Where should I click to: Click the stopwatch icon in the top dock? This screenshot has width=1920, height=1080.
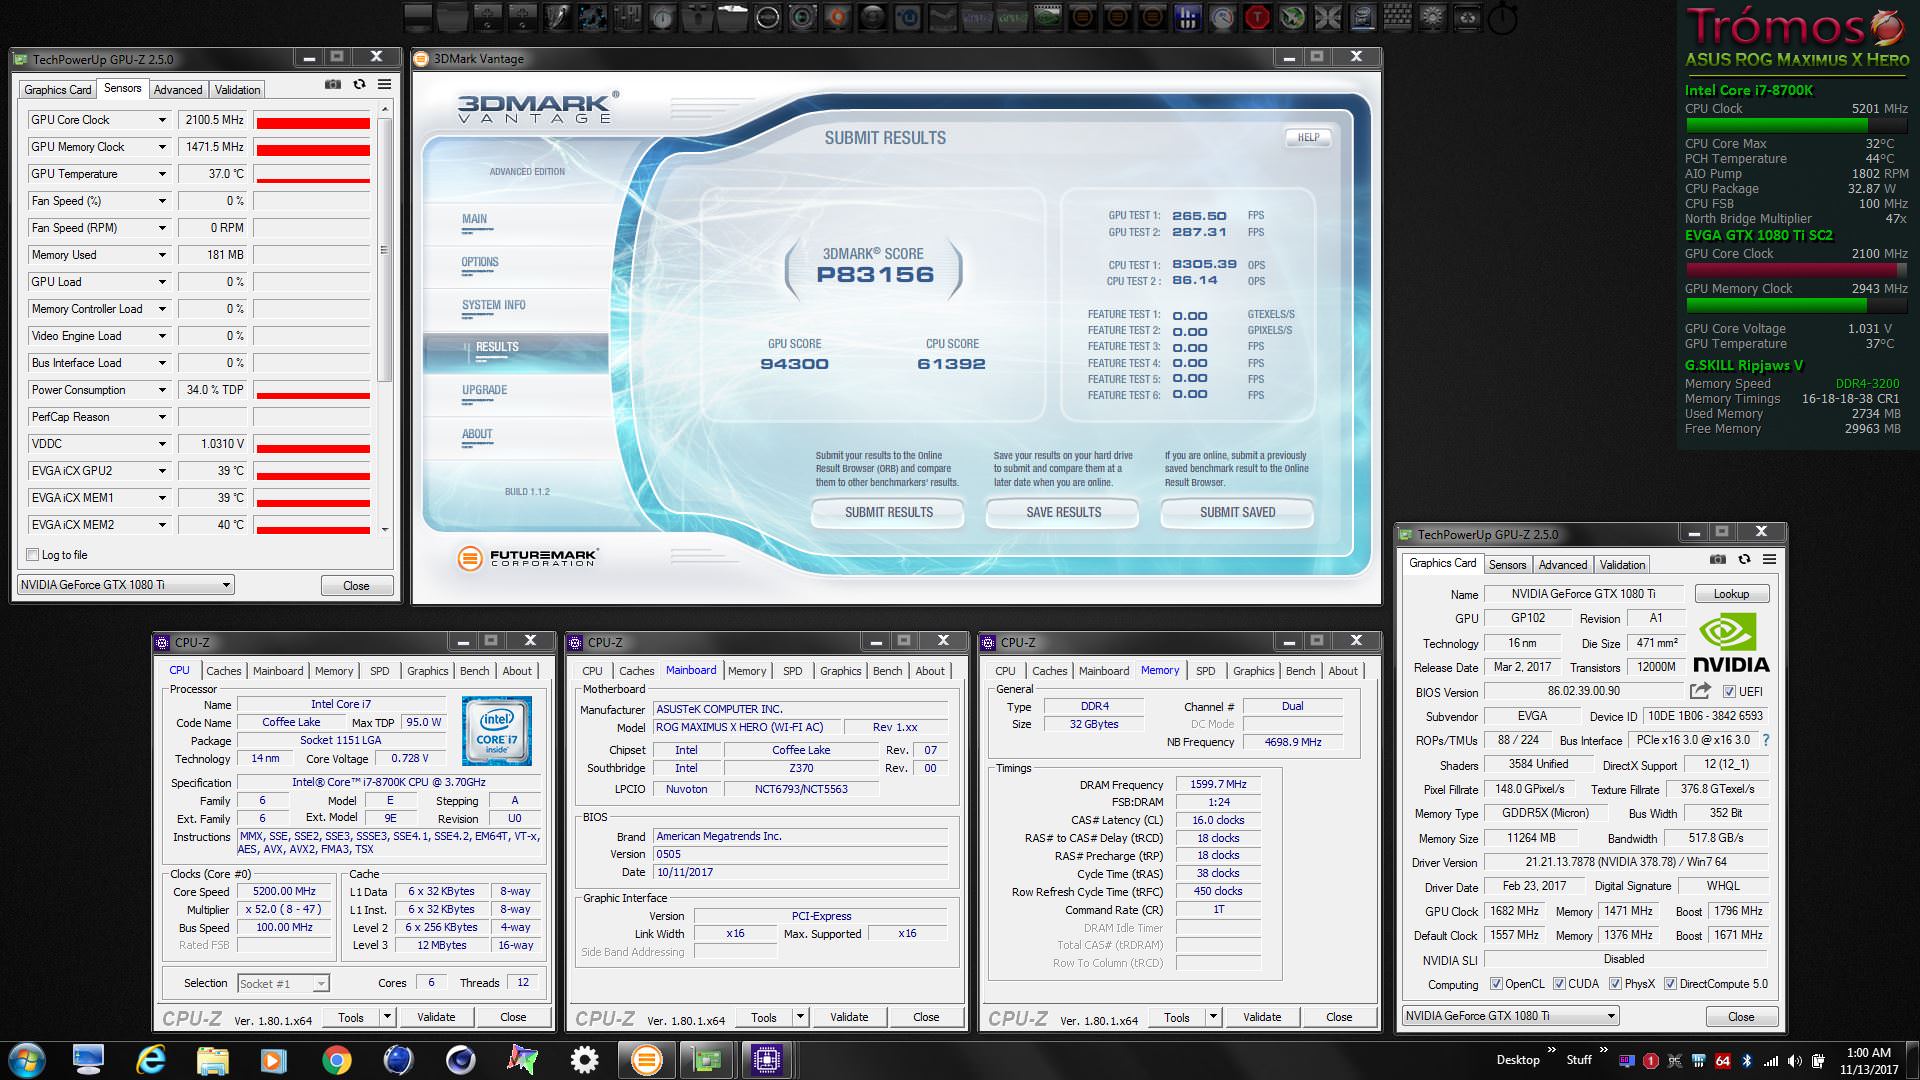click(1501, 17)
